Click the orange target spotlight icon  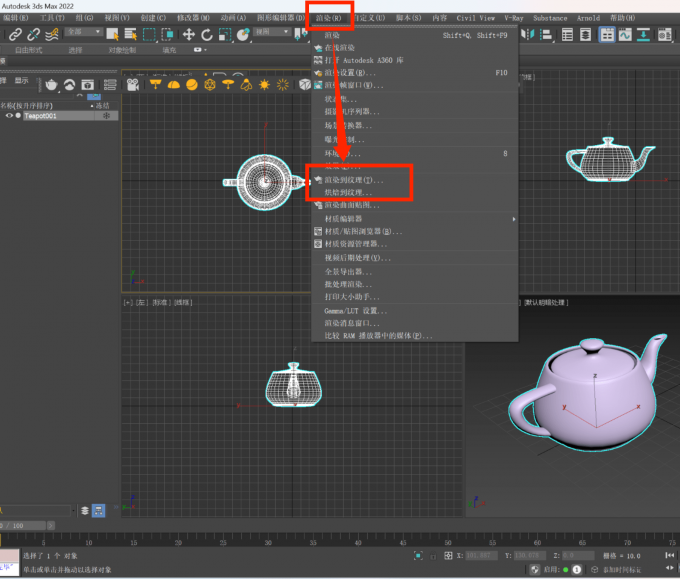(x=155, y=84)
